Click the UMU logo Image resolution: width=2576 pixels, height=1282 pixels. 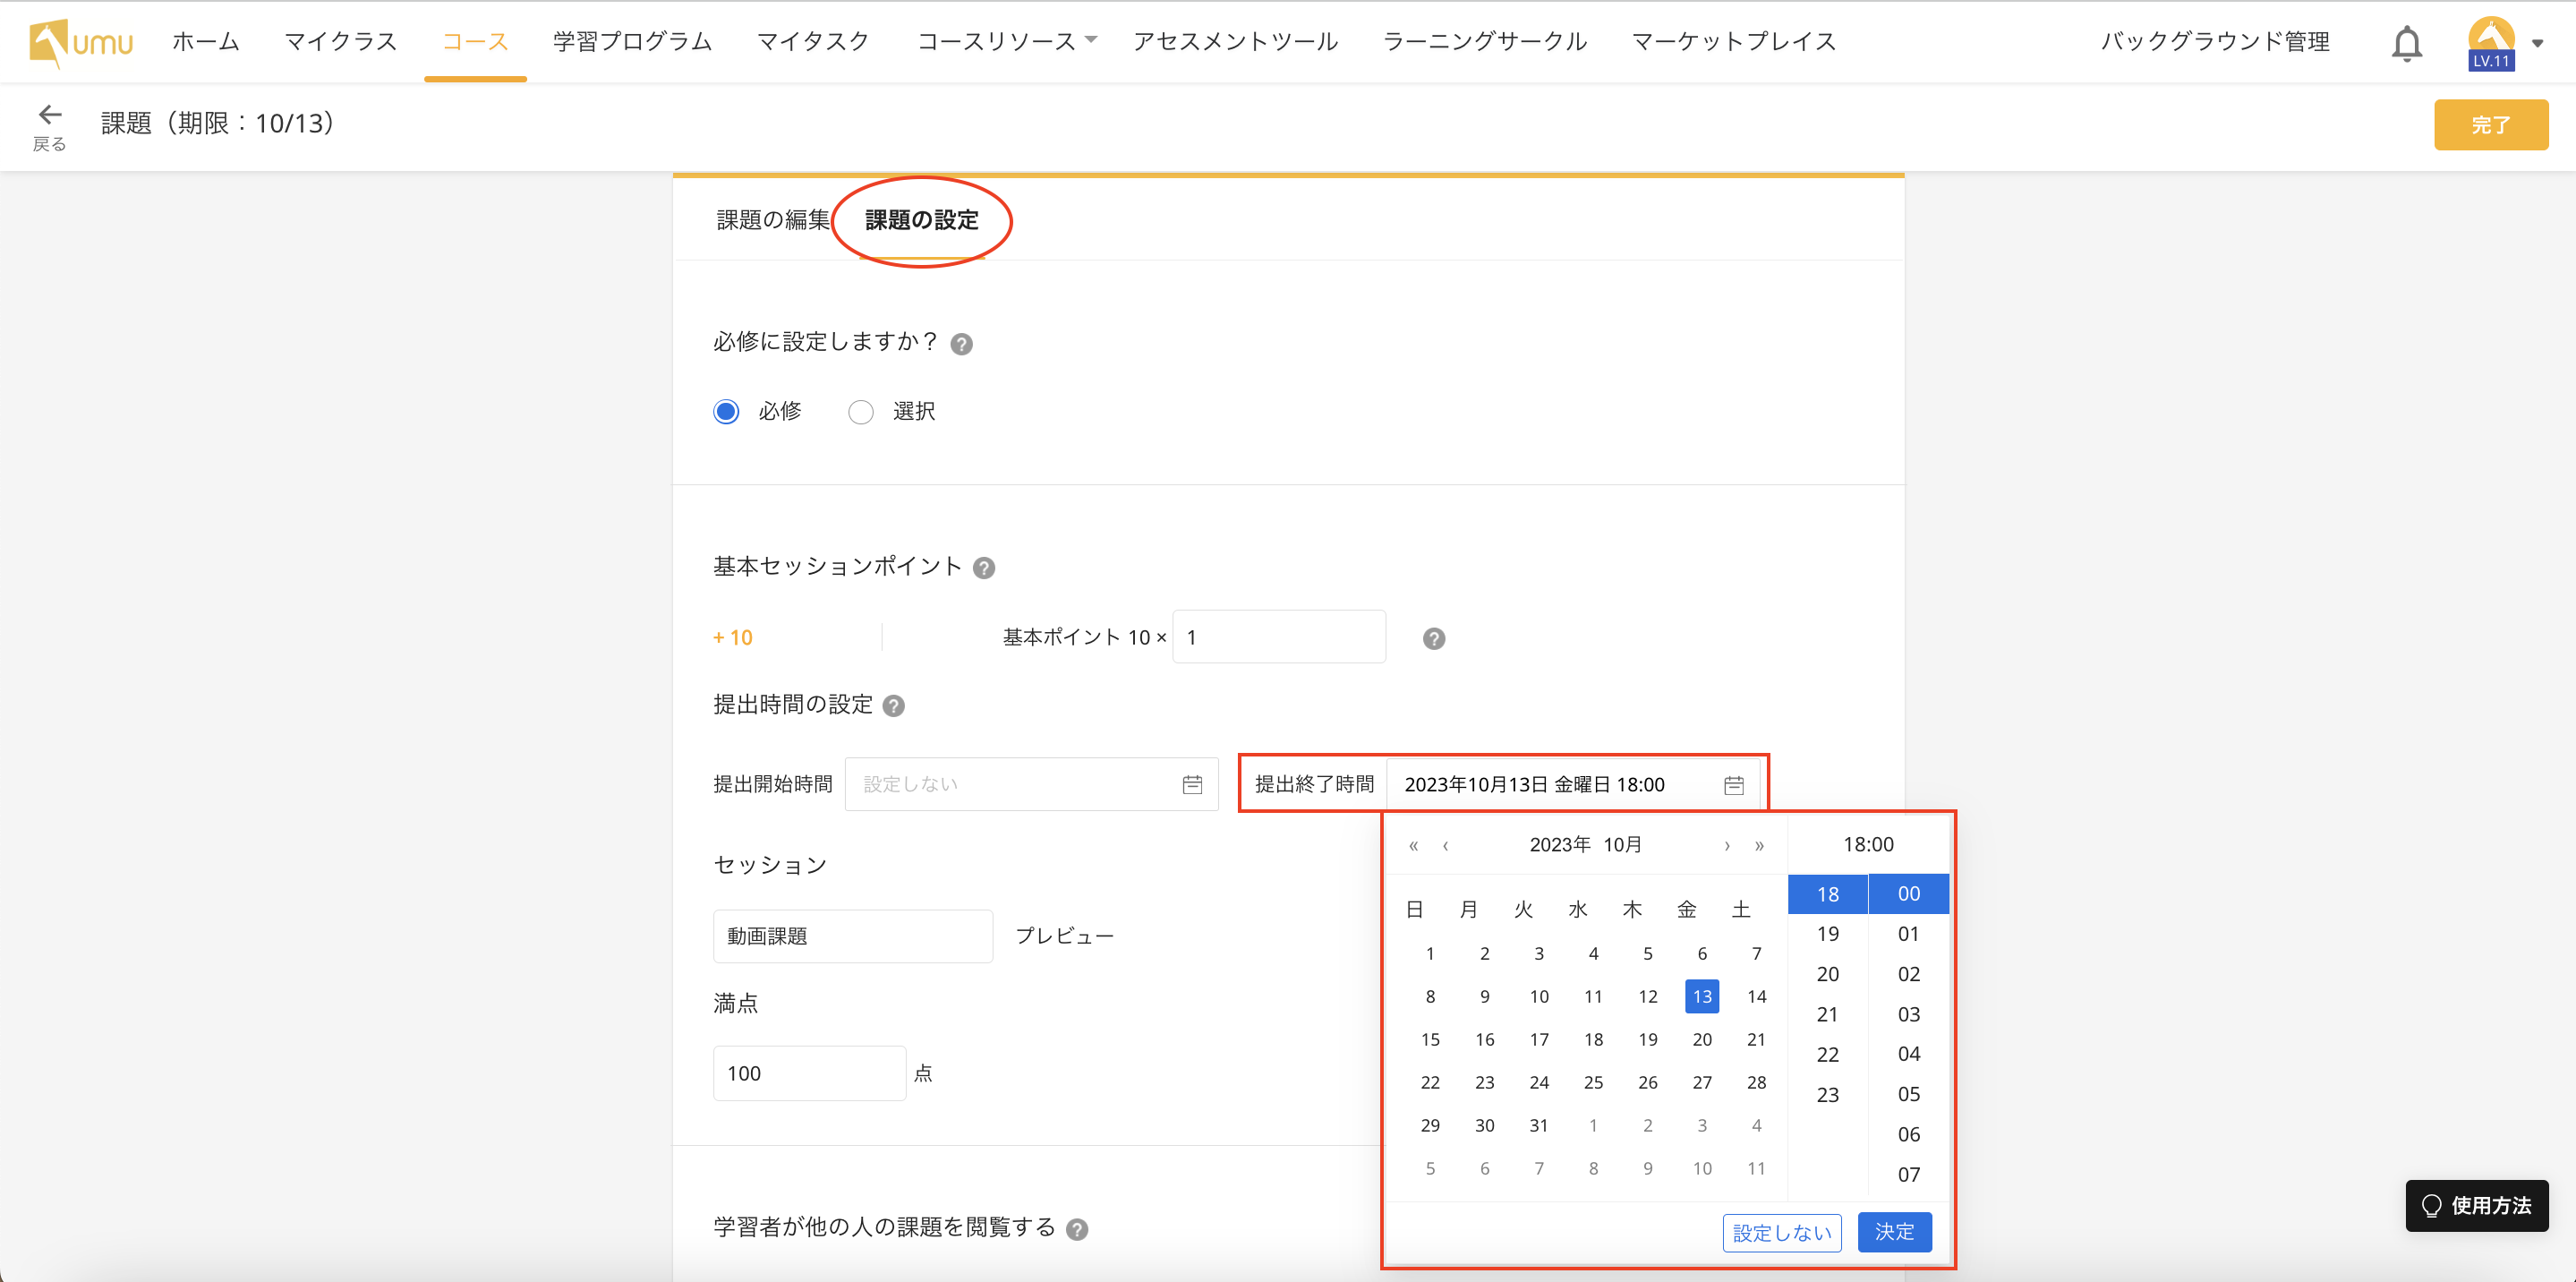[x=81, y=43]
